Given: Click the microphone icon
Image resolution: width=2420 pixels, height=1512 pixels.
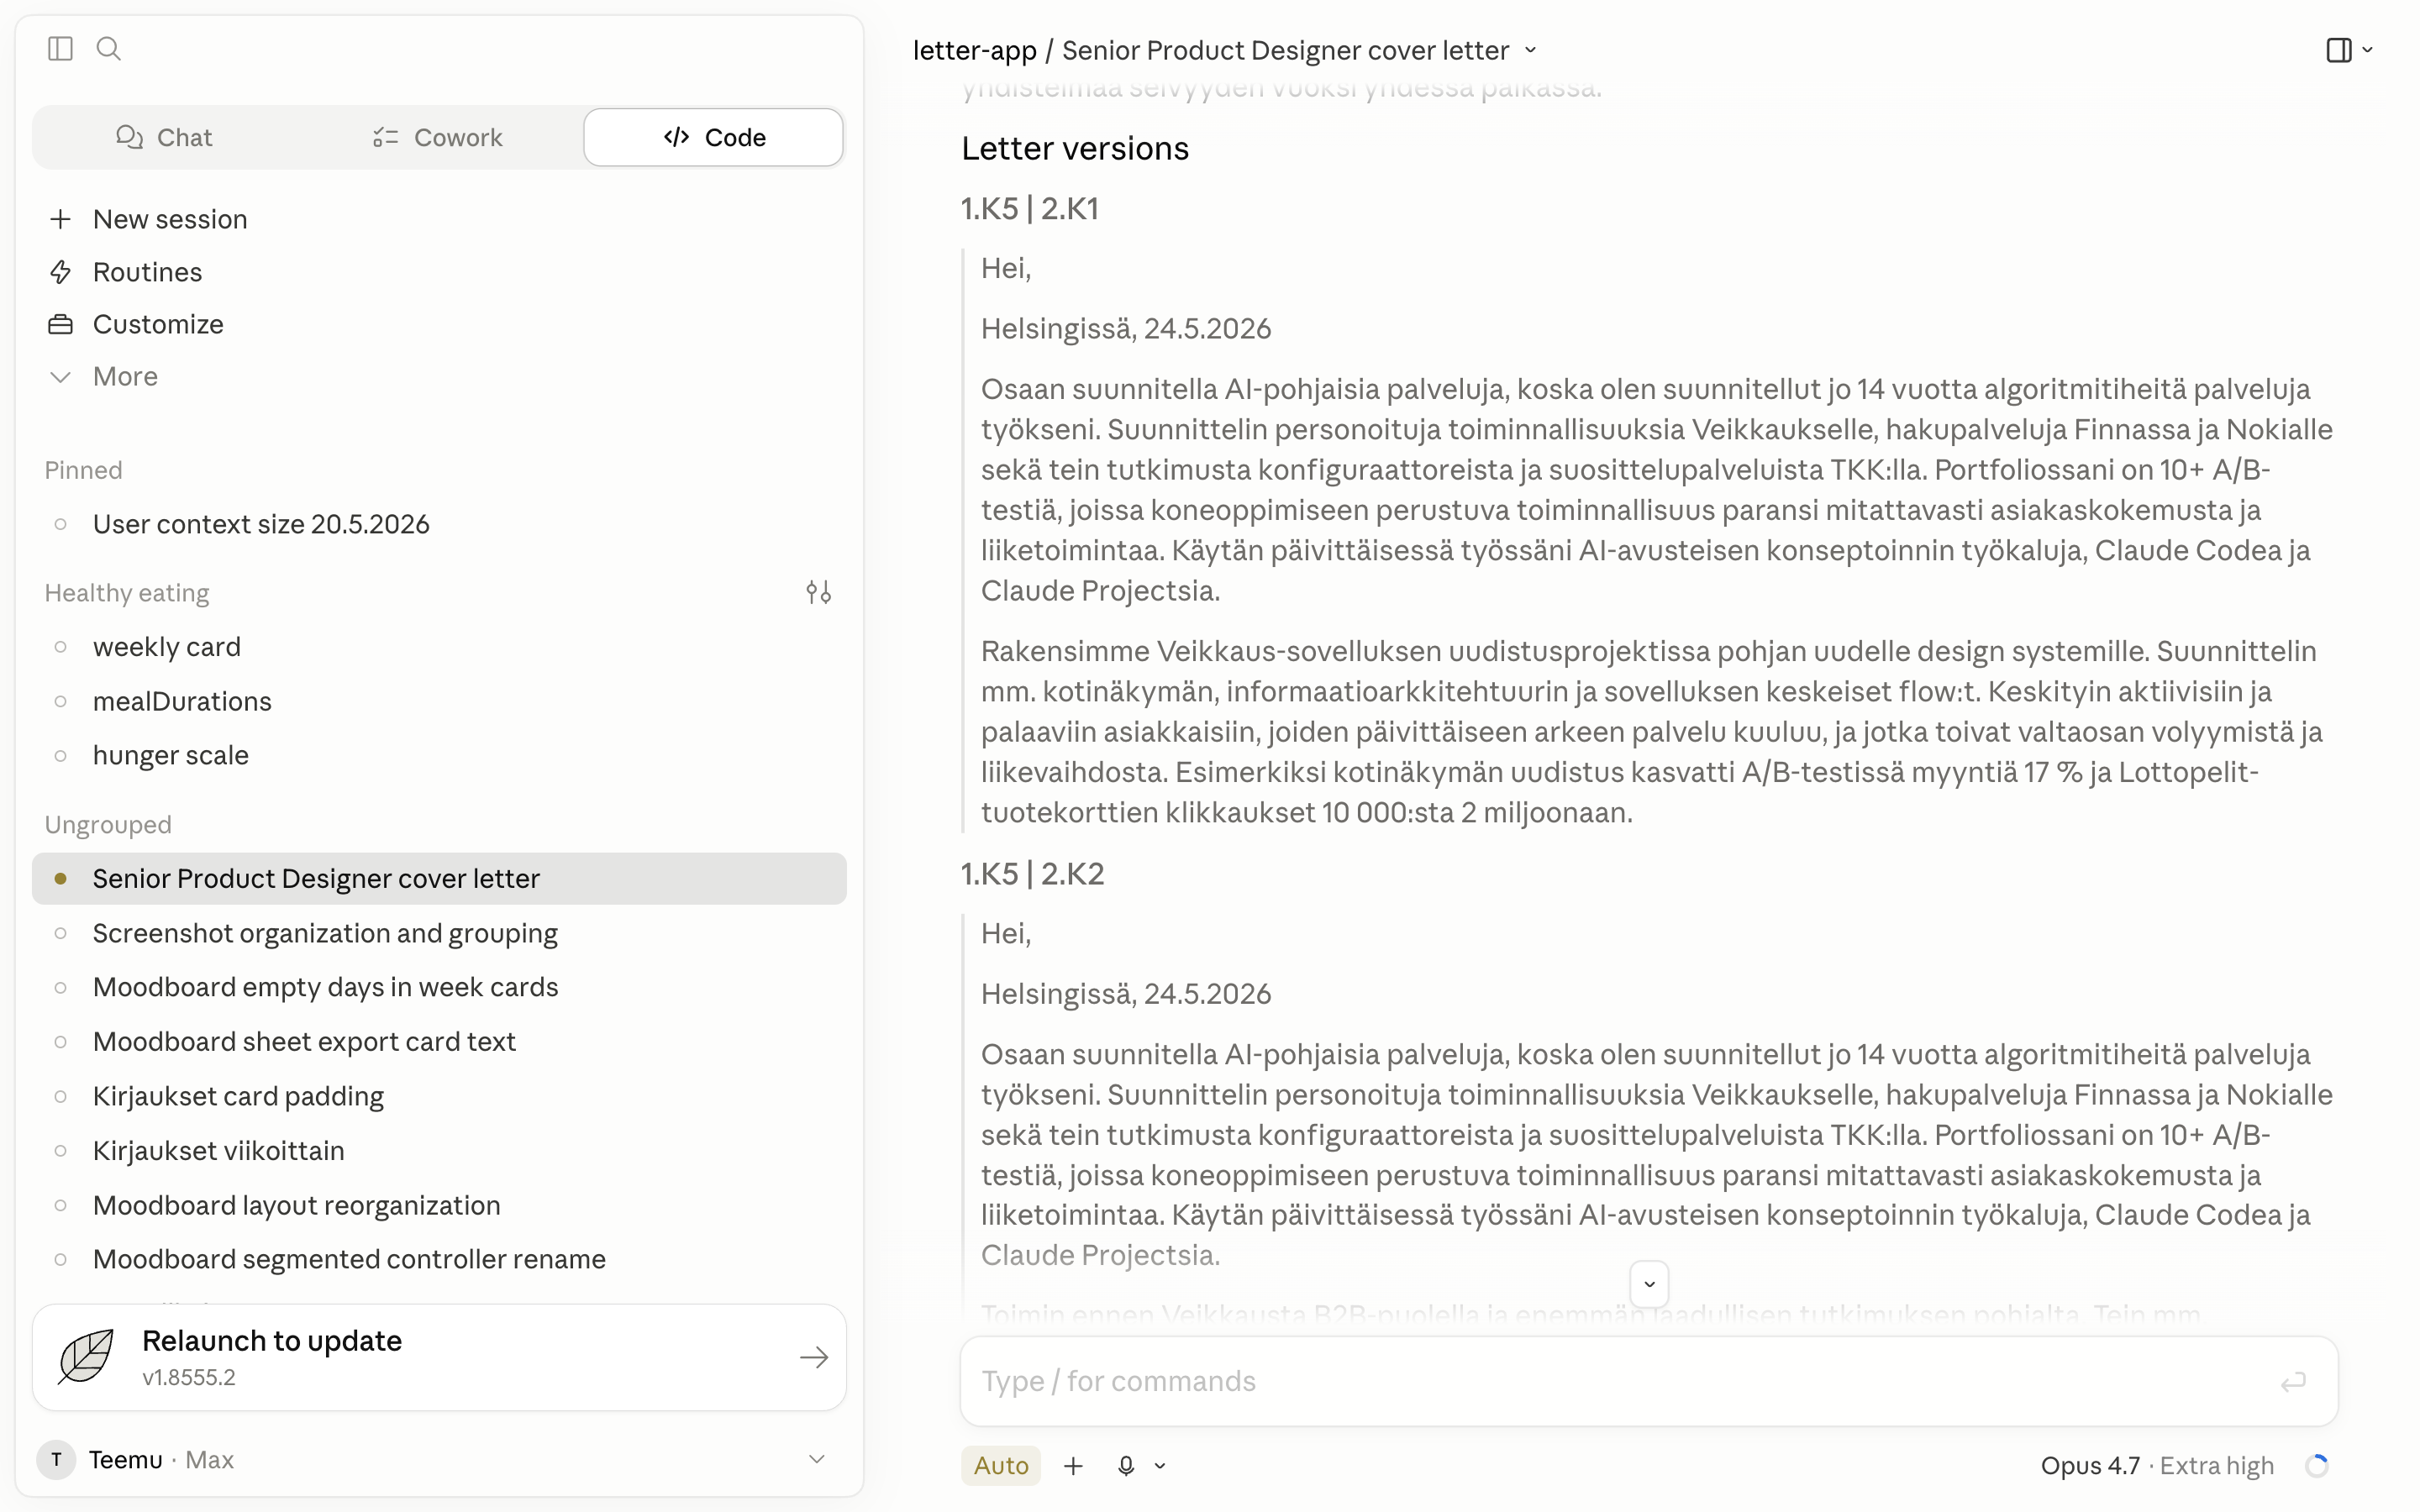Looking at the screenshot, I should [1126, 1465].
